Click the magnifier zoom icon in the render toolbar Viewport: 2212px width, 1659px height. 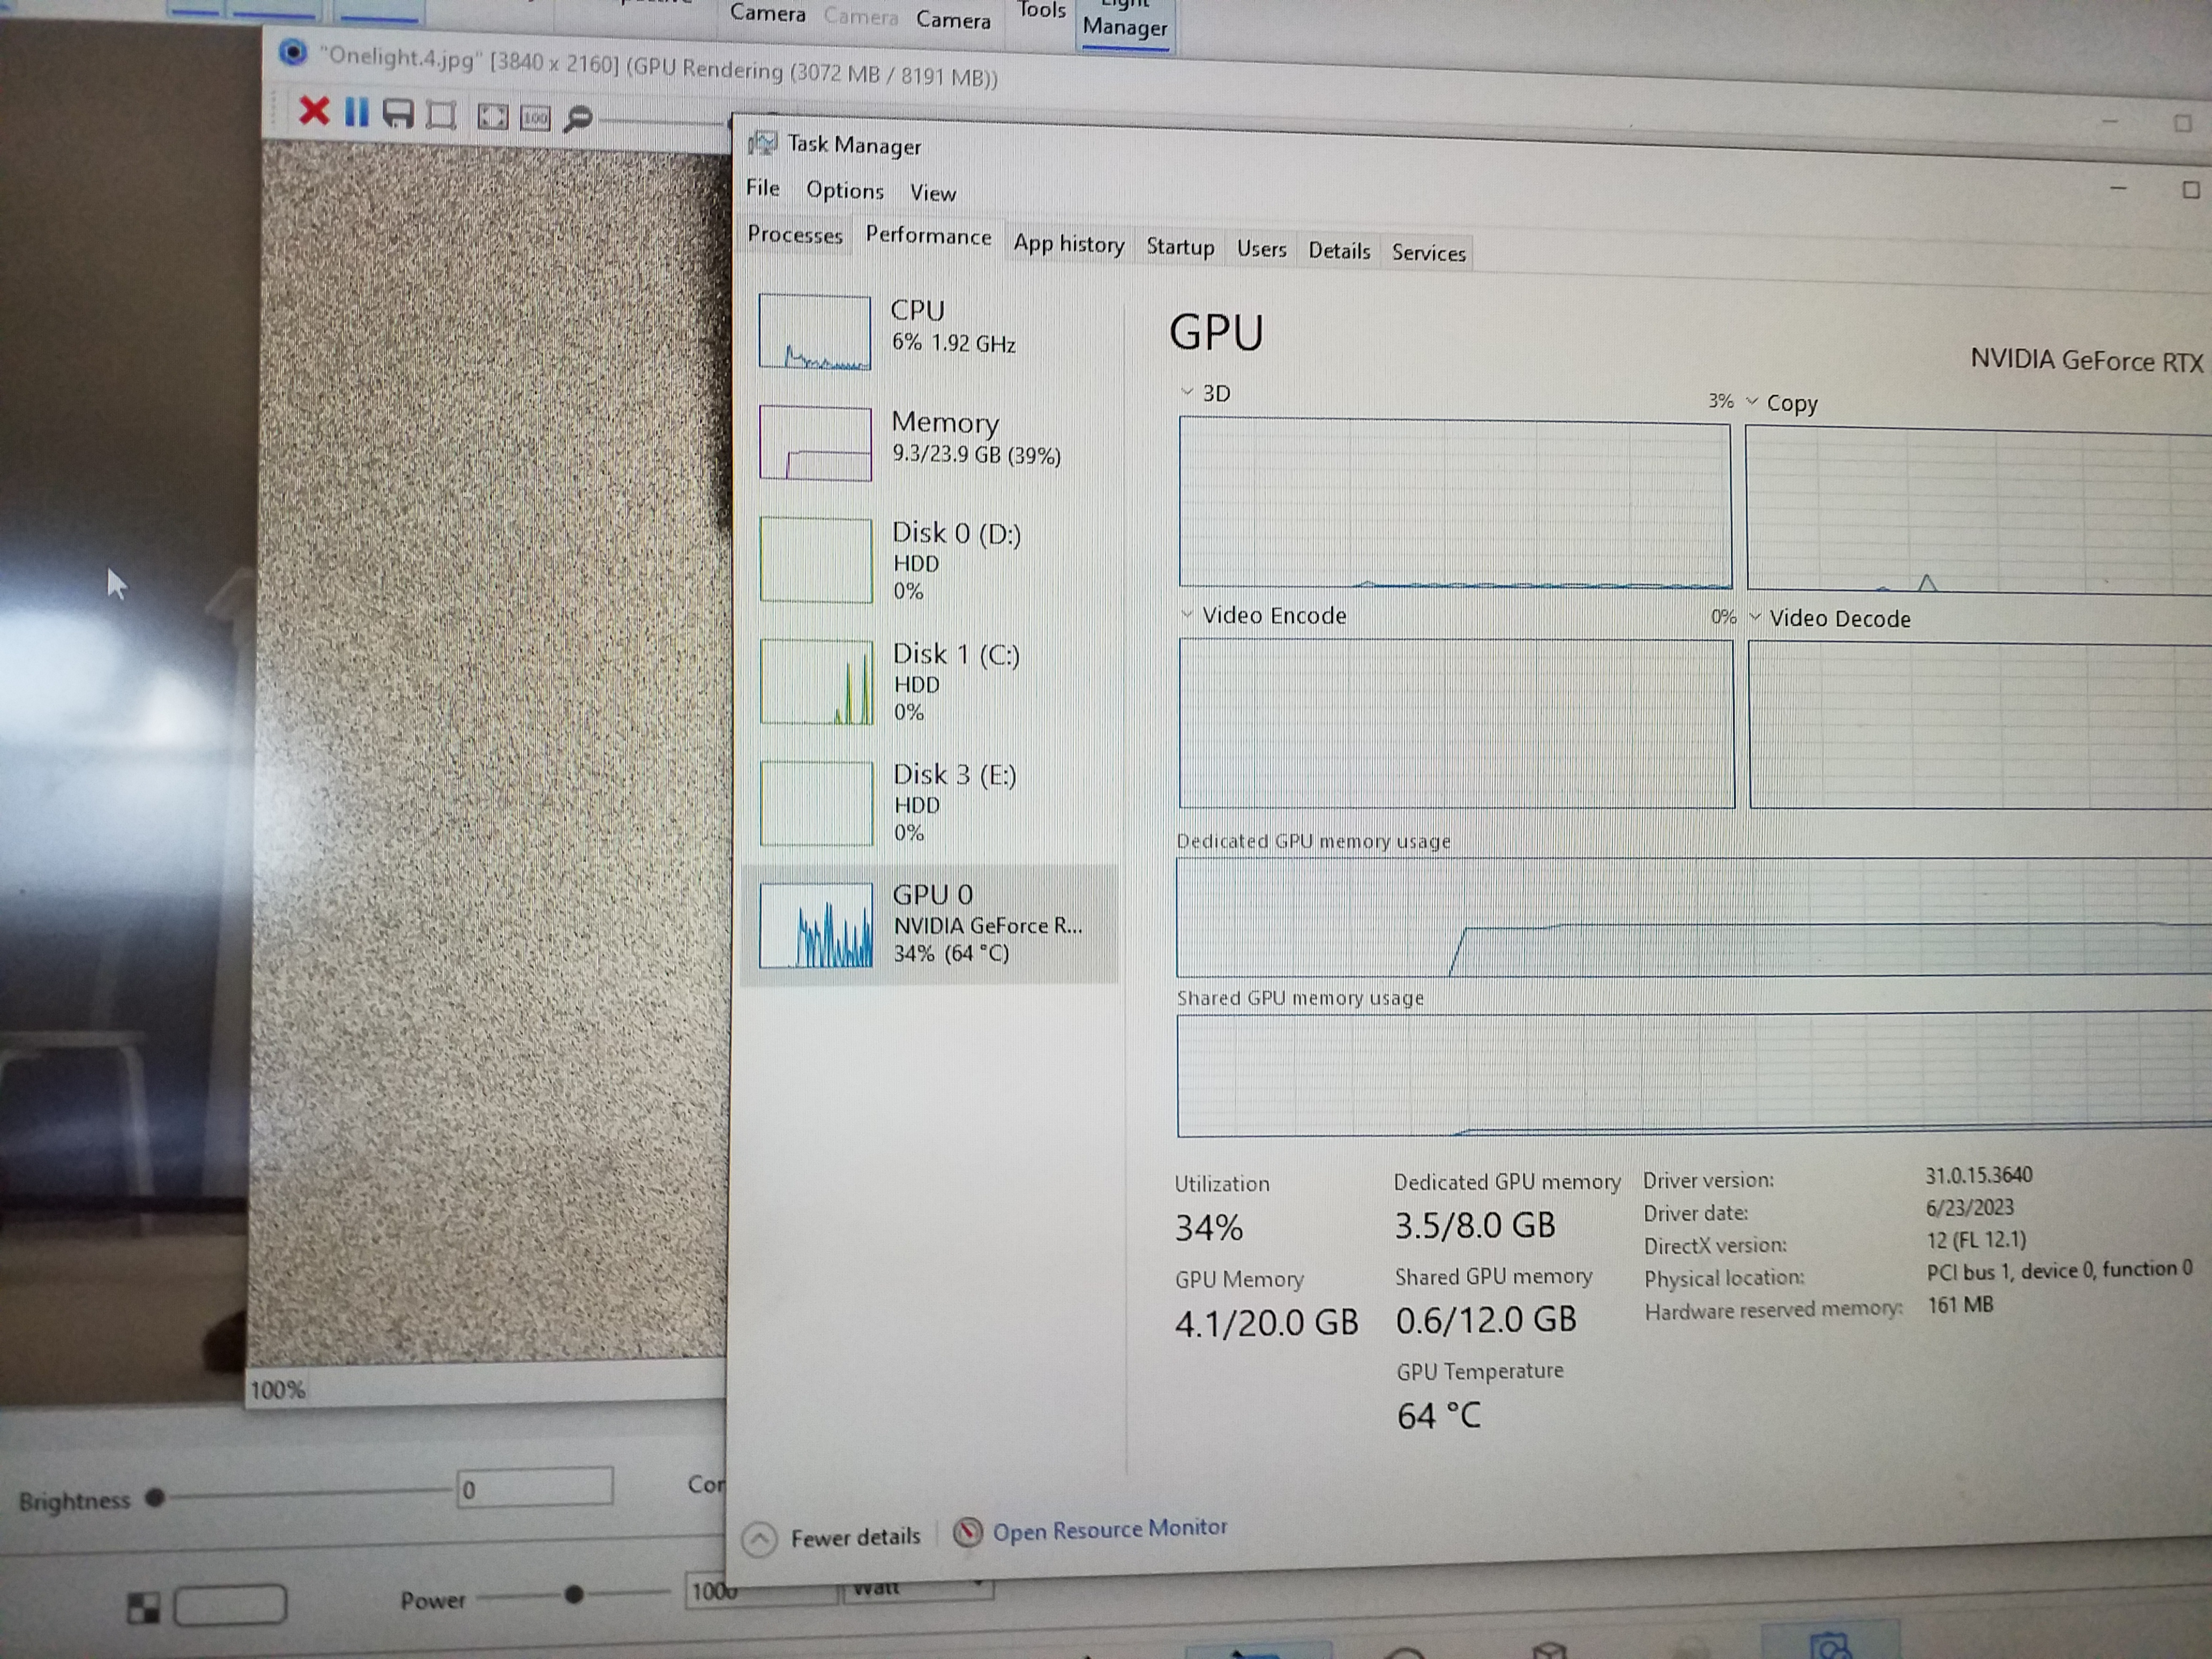pyautogui.click(x=578, y=119)
